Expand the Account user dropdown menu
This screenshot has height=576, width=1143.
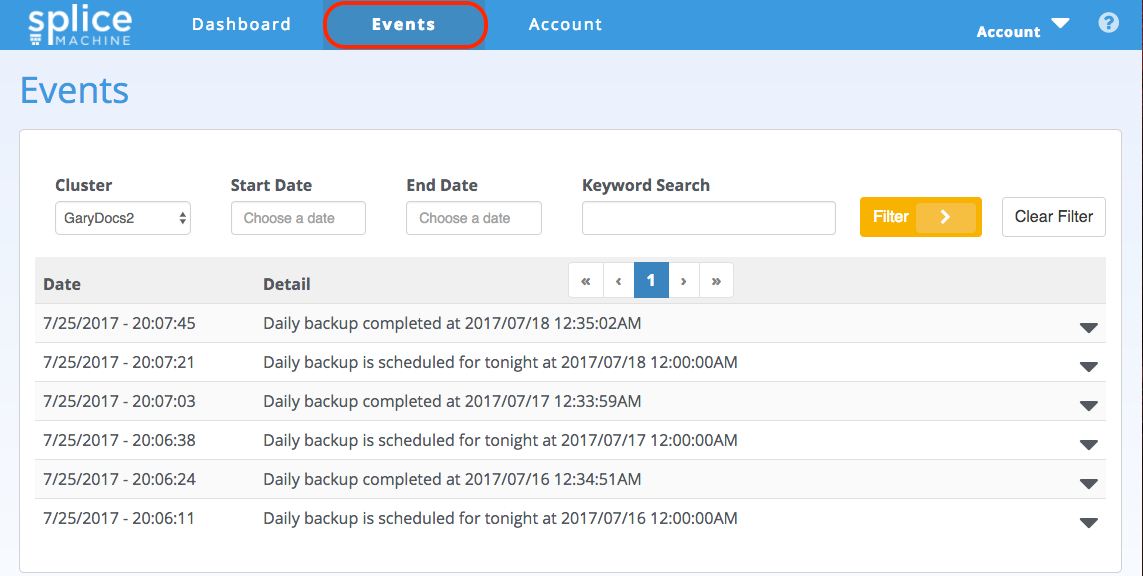point(1023,29)
